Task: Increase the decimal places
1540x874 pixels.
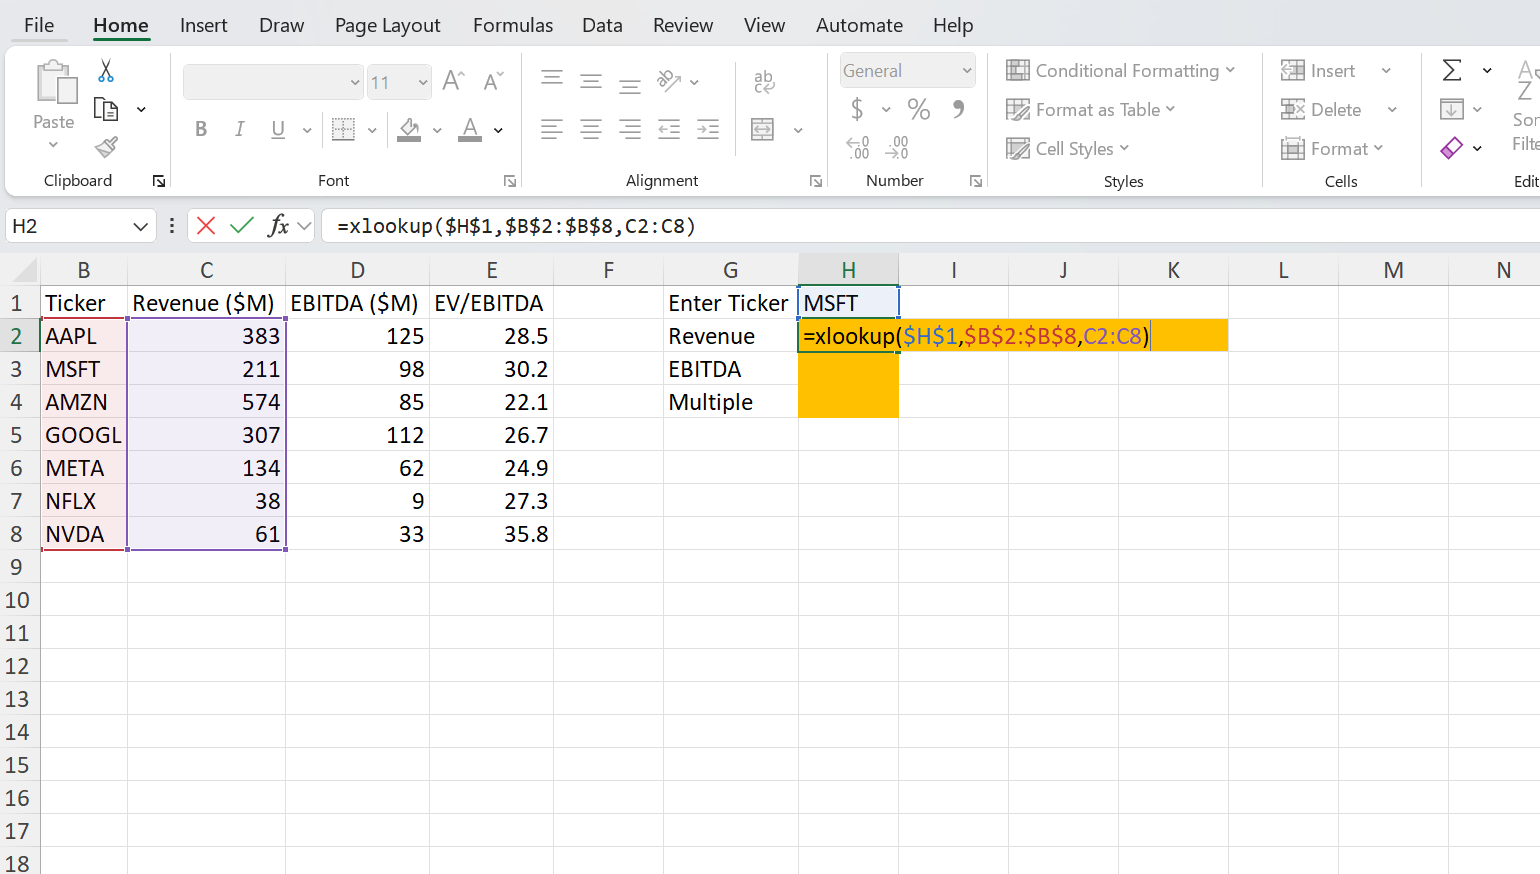Action: pos(856,146)
